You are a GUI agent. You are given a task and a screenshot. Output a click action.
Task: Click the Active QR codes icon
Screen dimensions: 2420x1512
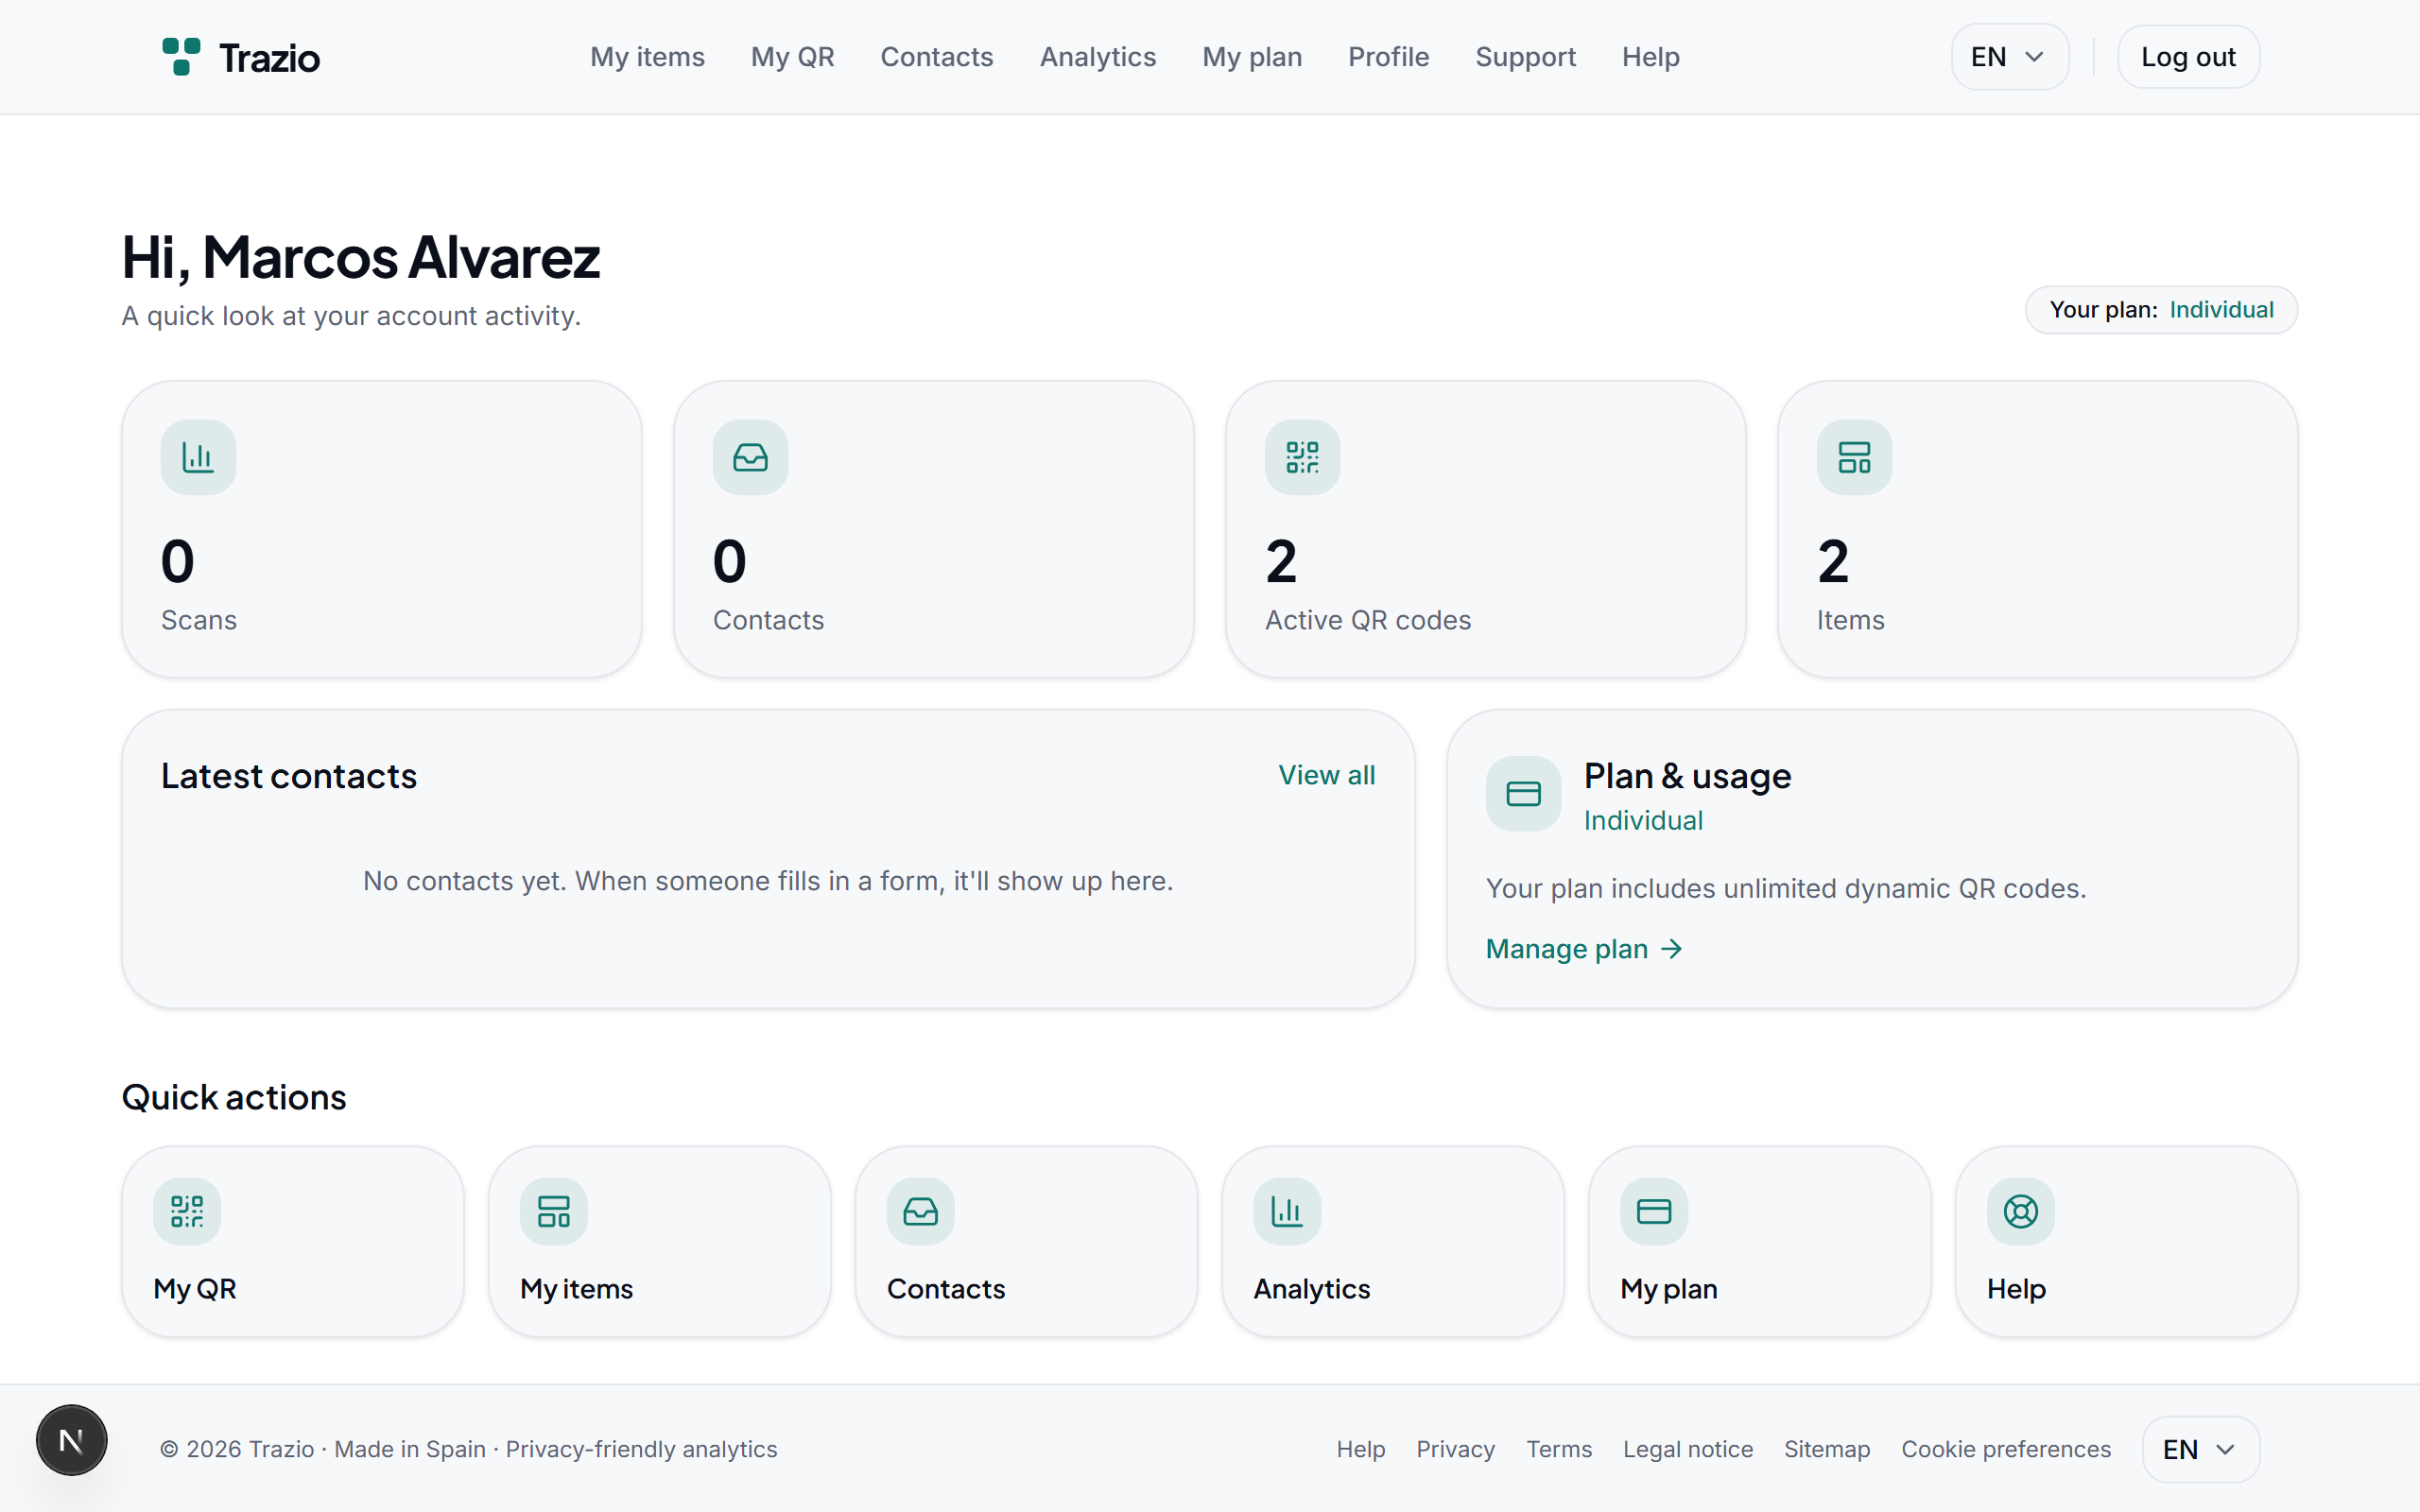click(1302, 457)
